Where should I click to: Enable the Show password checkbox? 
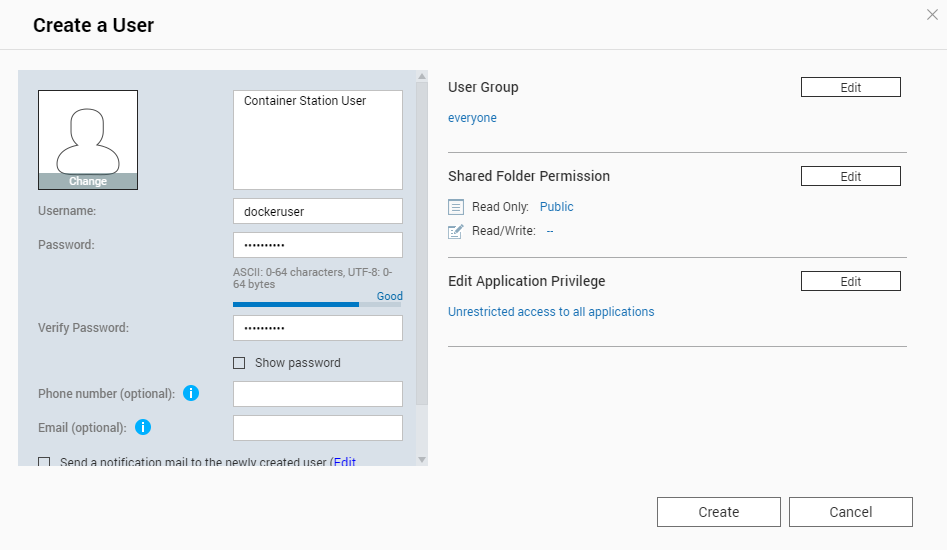(x=239, y=363)
